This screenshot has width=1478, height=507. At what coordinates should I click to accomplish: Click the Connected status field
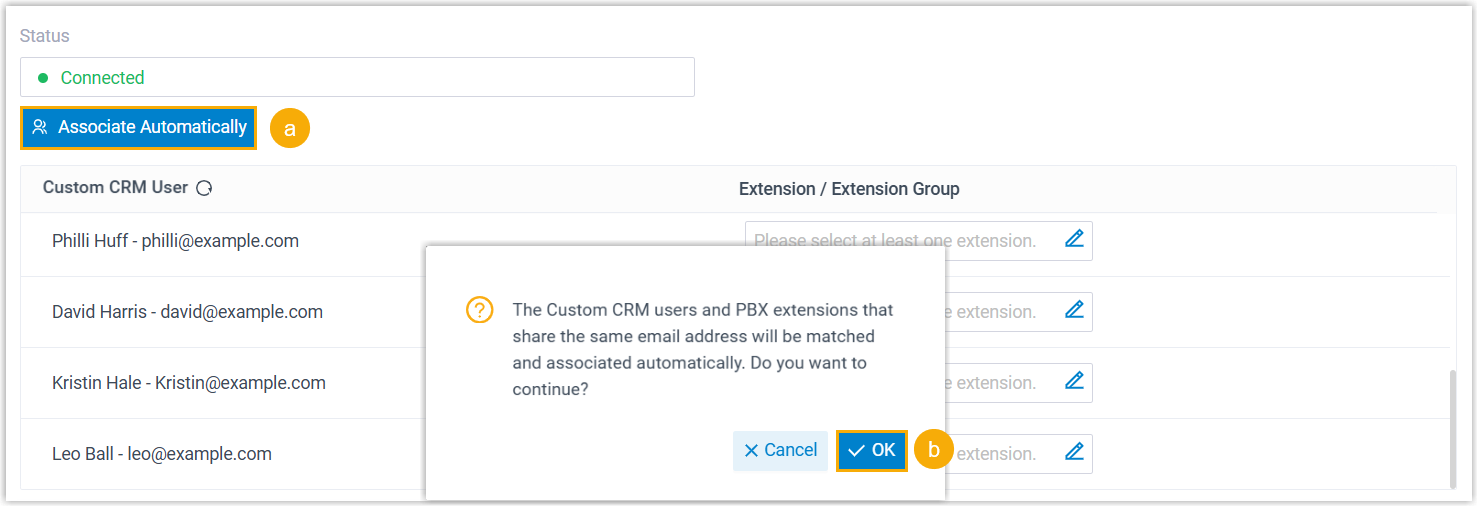(x=357, y=77)
